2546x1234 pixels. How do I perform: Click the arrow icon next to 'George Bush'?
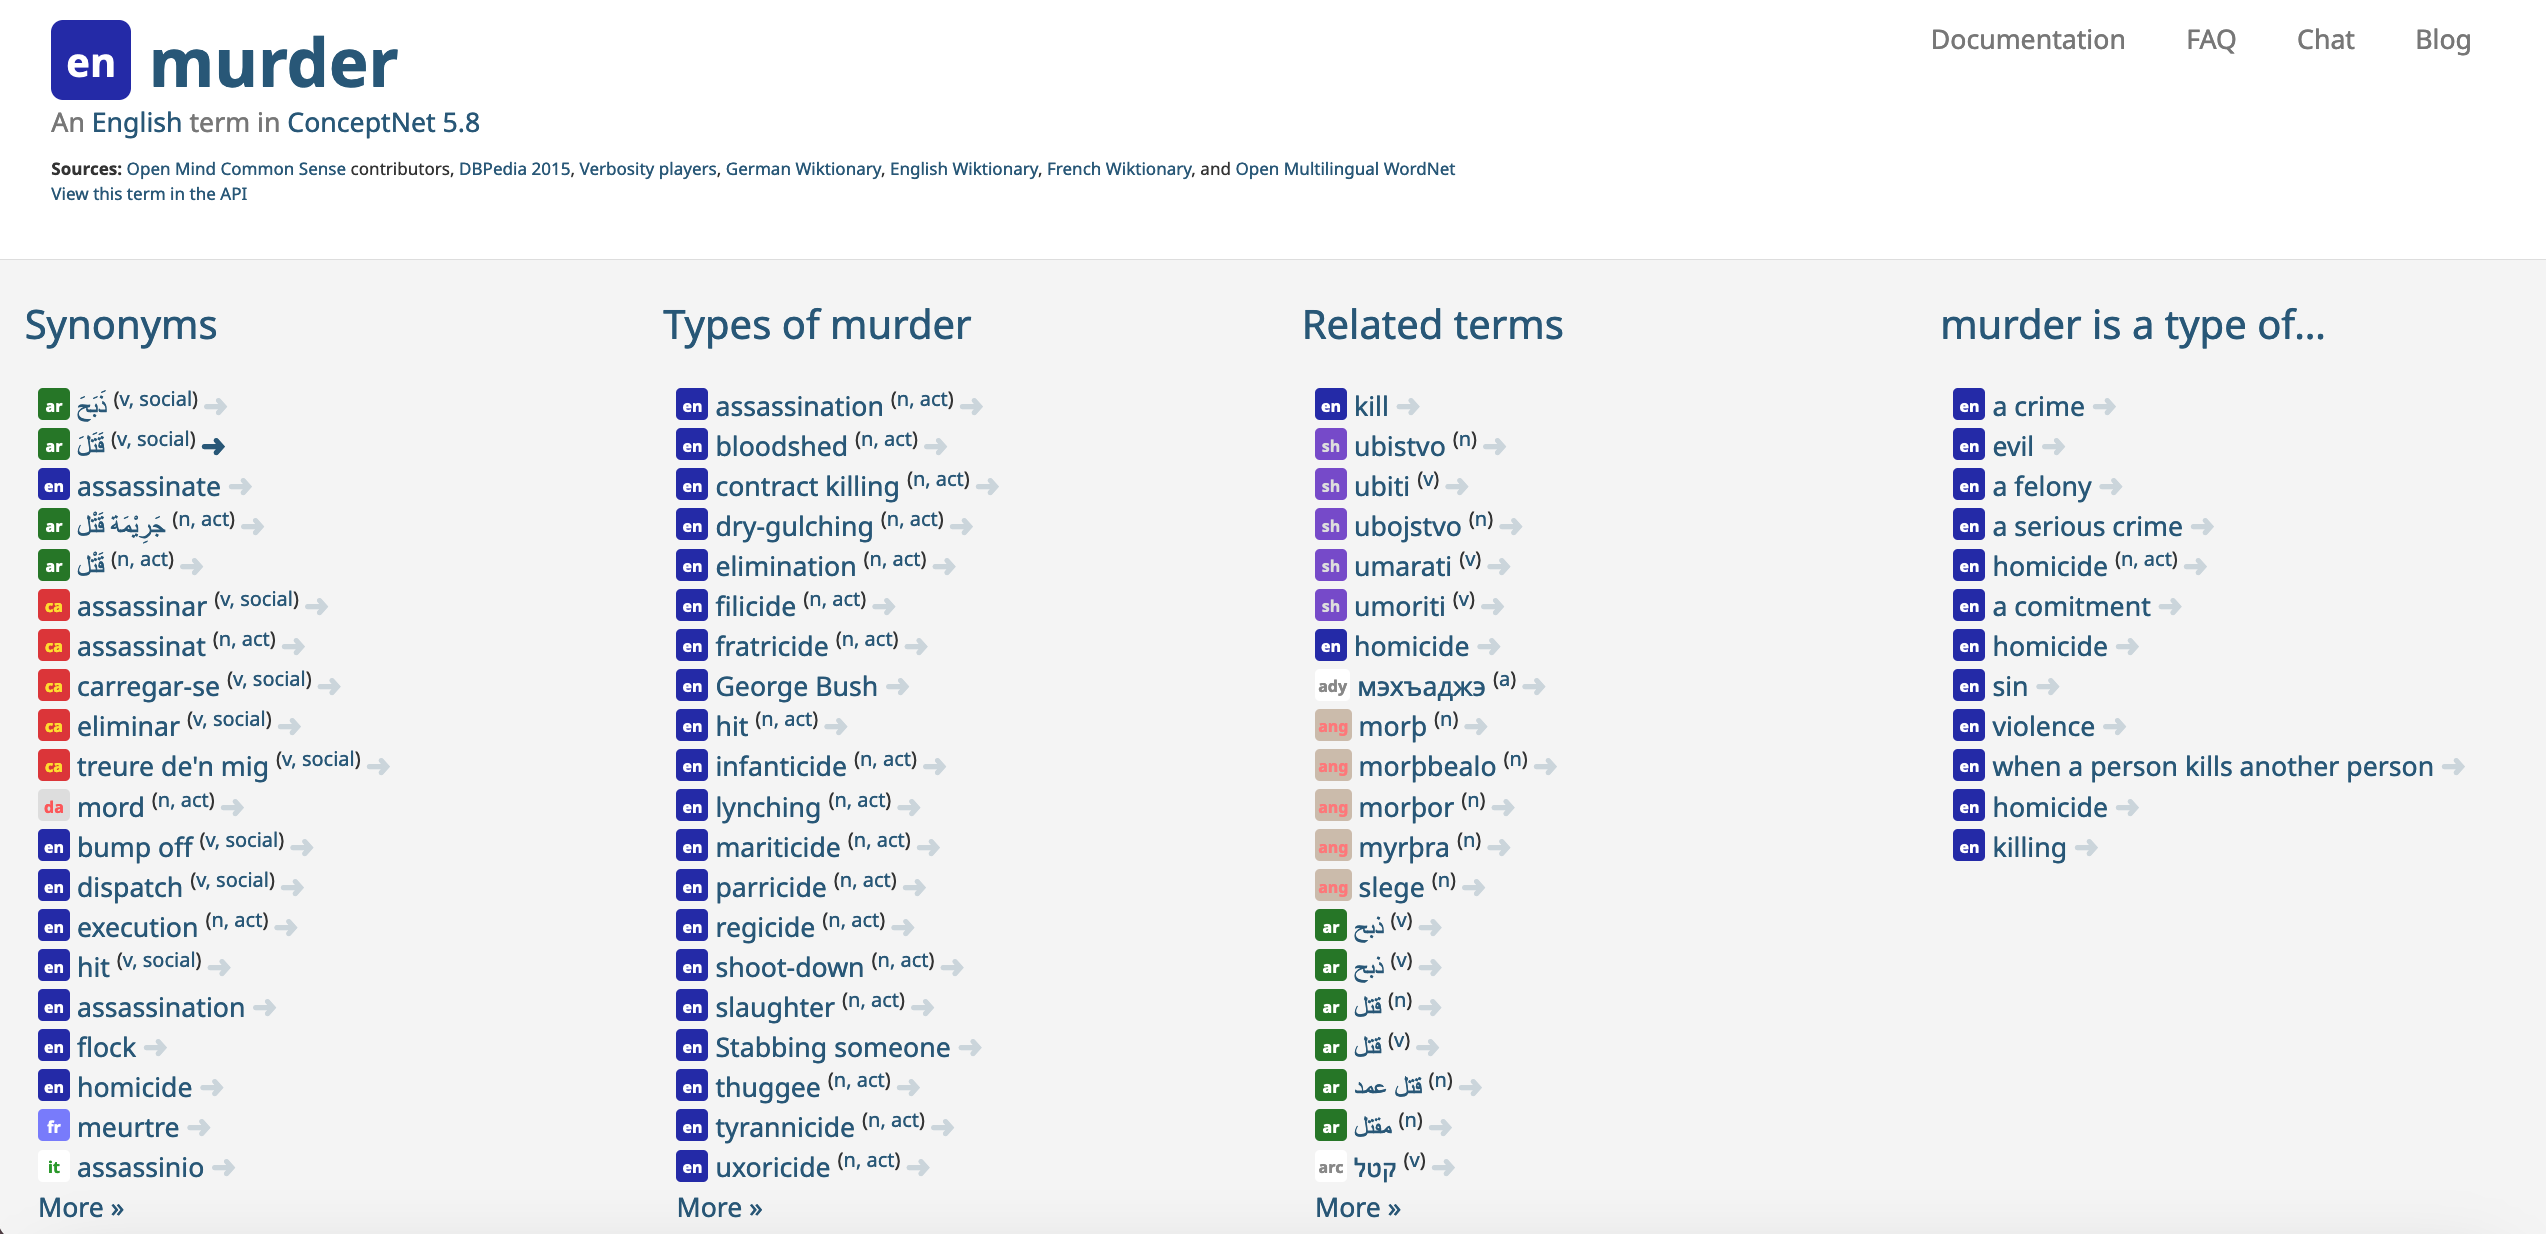pos(897,686)
